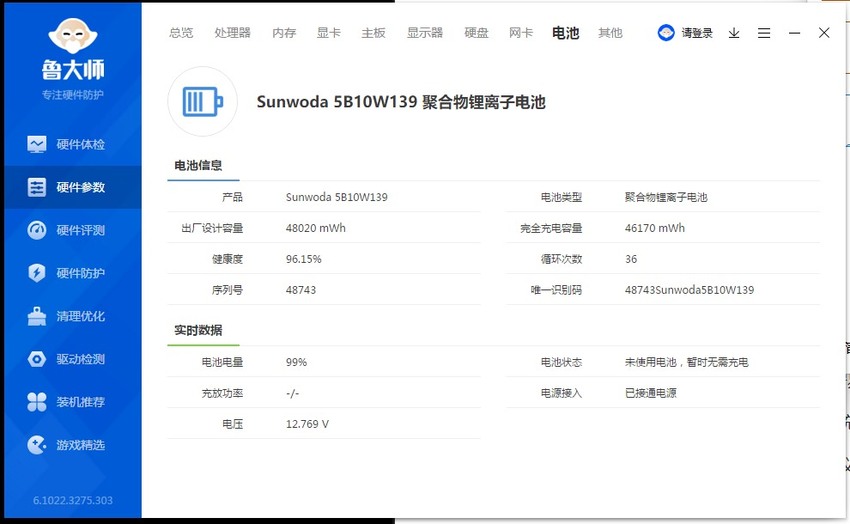Click the 充放功率 value -/-

tap(293, 393)
